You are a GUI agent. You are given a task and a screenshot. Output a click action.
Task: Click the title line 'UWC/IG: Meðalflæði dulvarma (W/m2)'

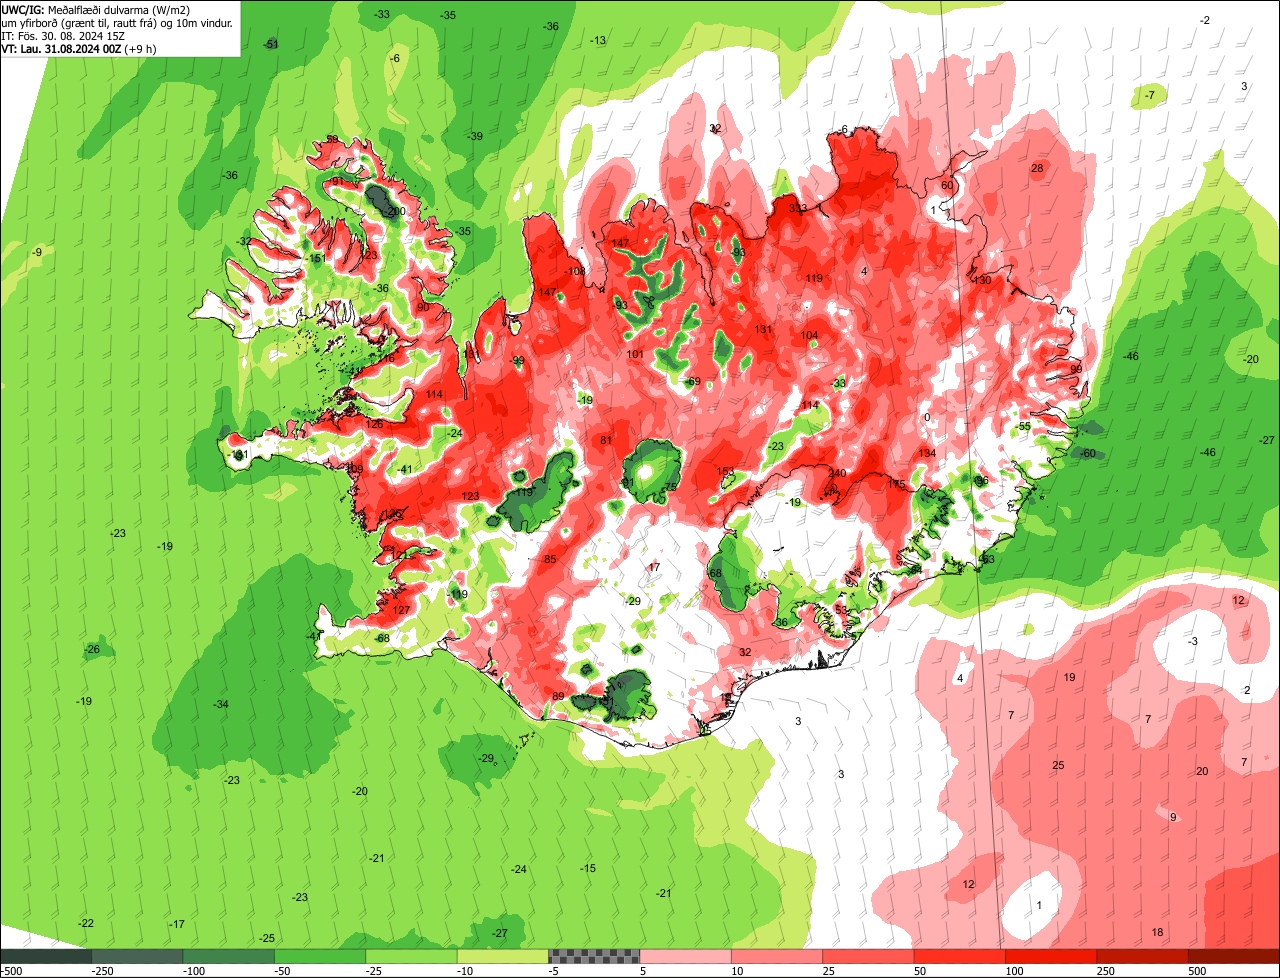(97, 9)
